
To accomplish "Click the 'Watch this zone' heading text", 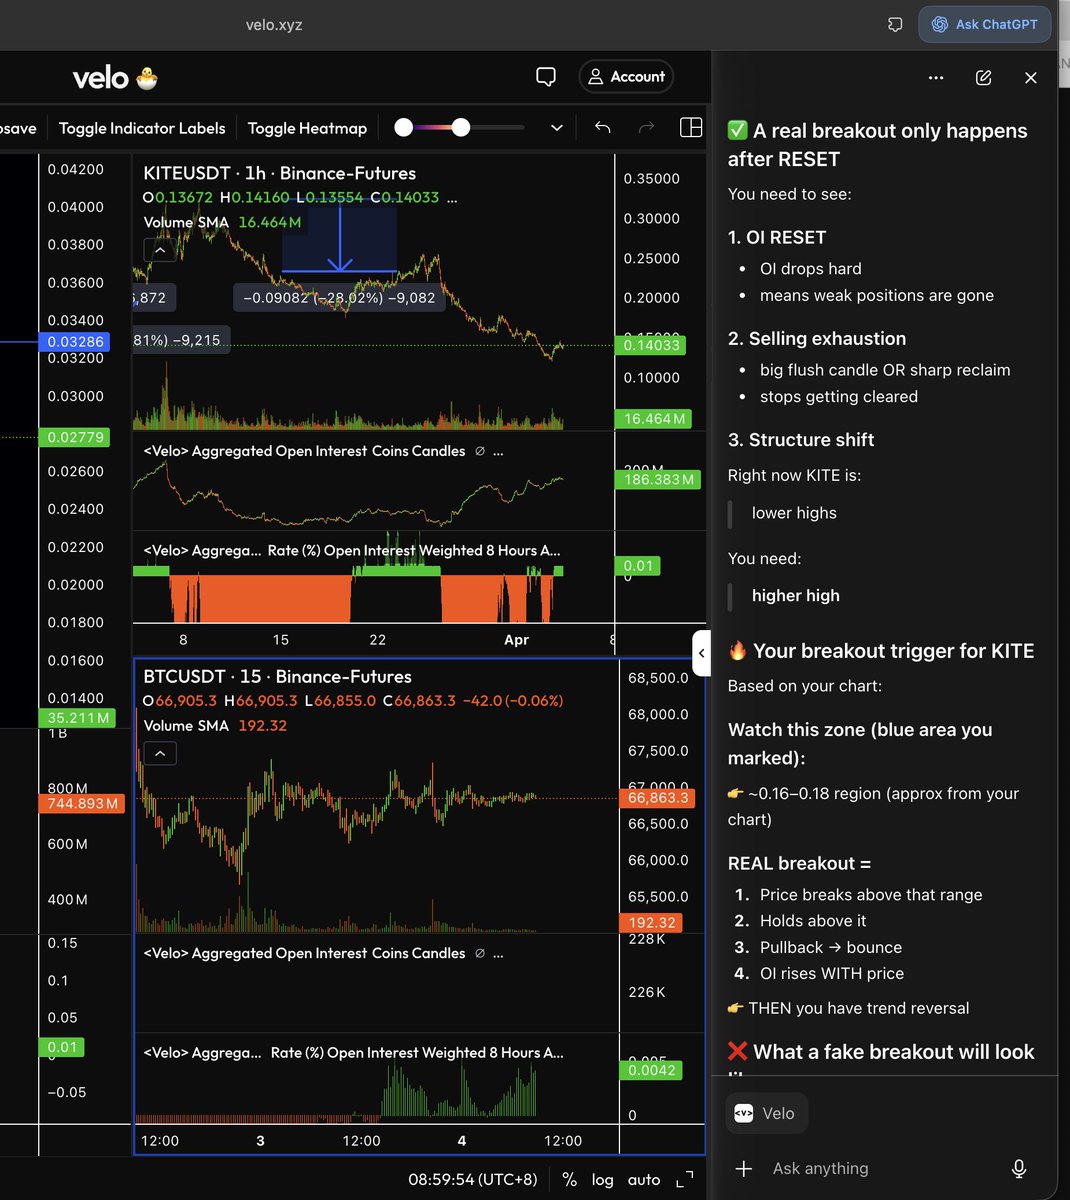I will coord(860,743).
